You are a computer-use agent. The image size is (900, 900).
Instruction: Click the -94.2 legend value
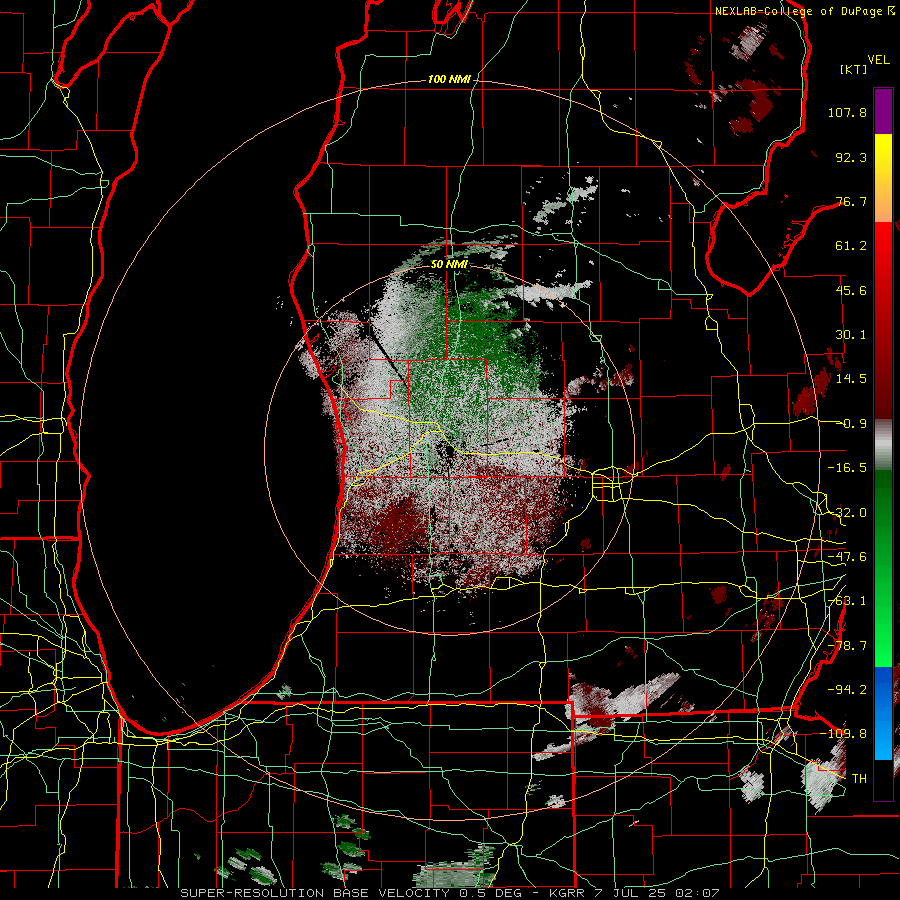(847, 689)
